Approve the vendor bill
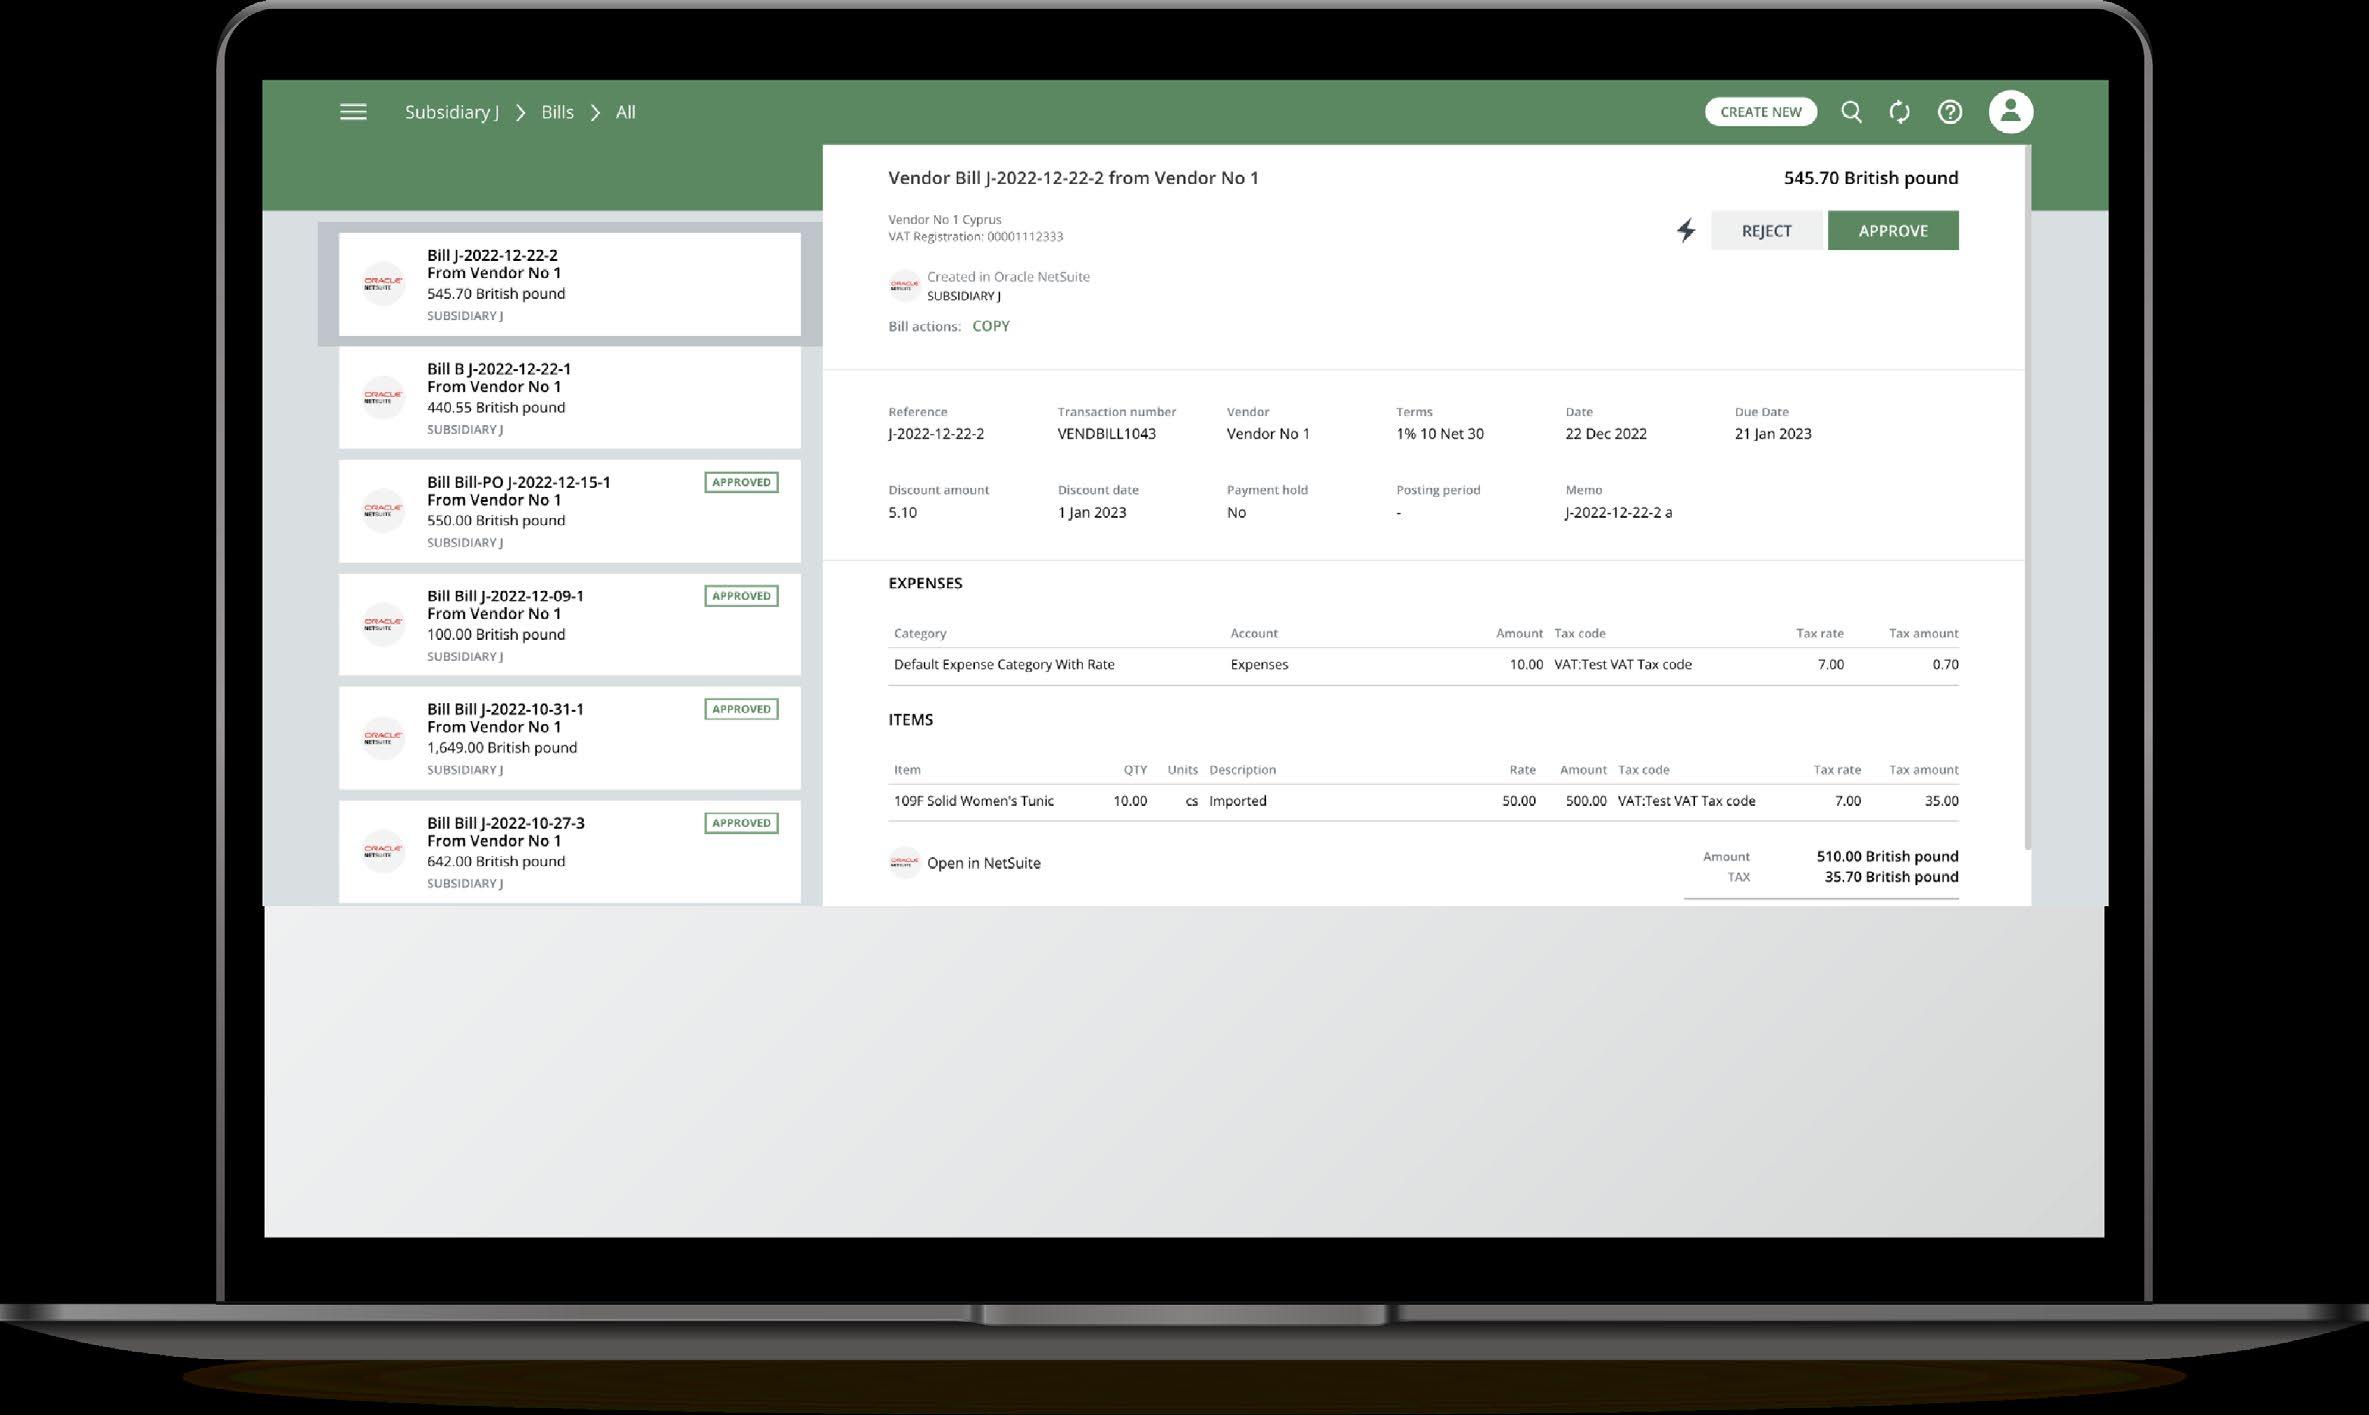The width and height of the screenshot is (2369, 1415). (x=1892, y=231)
